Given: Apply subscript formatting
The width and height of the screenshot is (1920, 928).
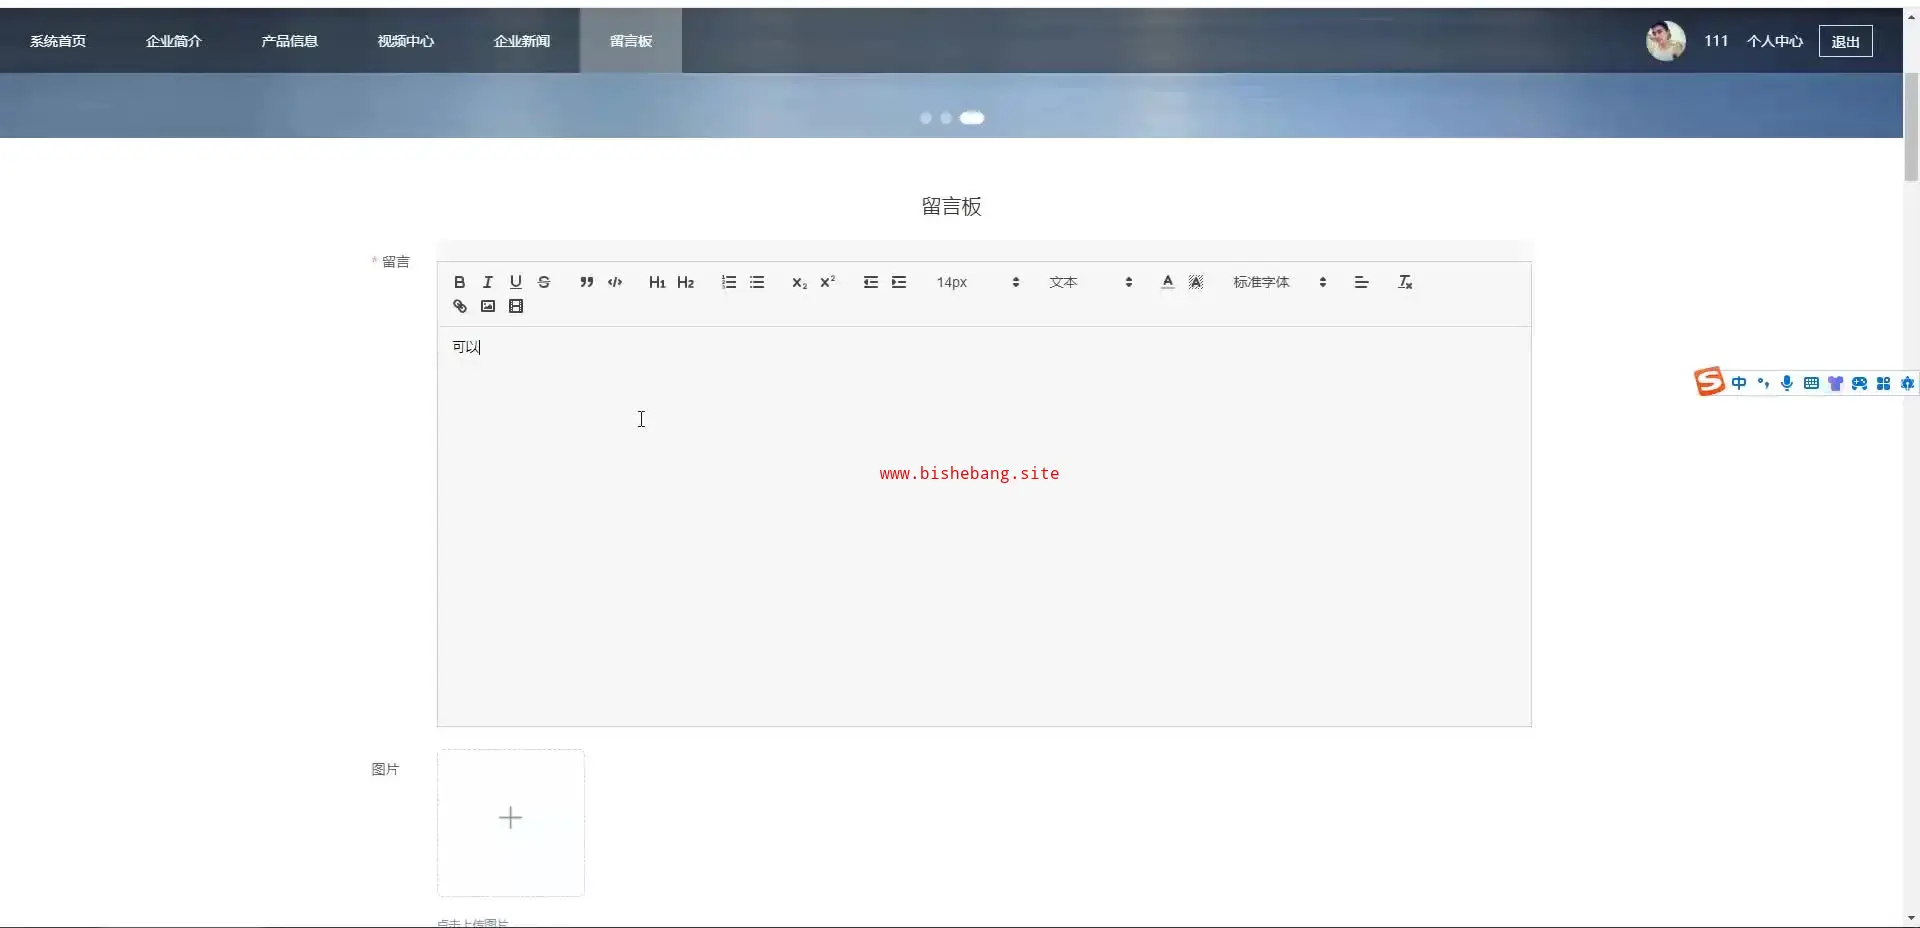Looking at the screenshot, I should pyautogui.click(x=799, y=282).
